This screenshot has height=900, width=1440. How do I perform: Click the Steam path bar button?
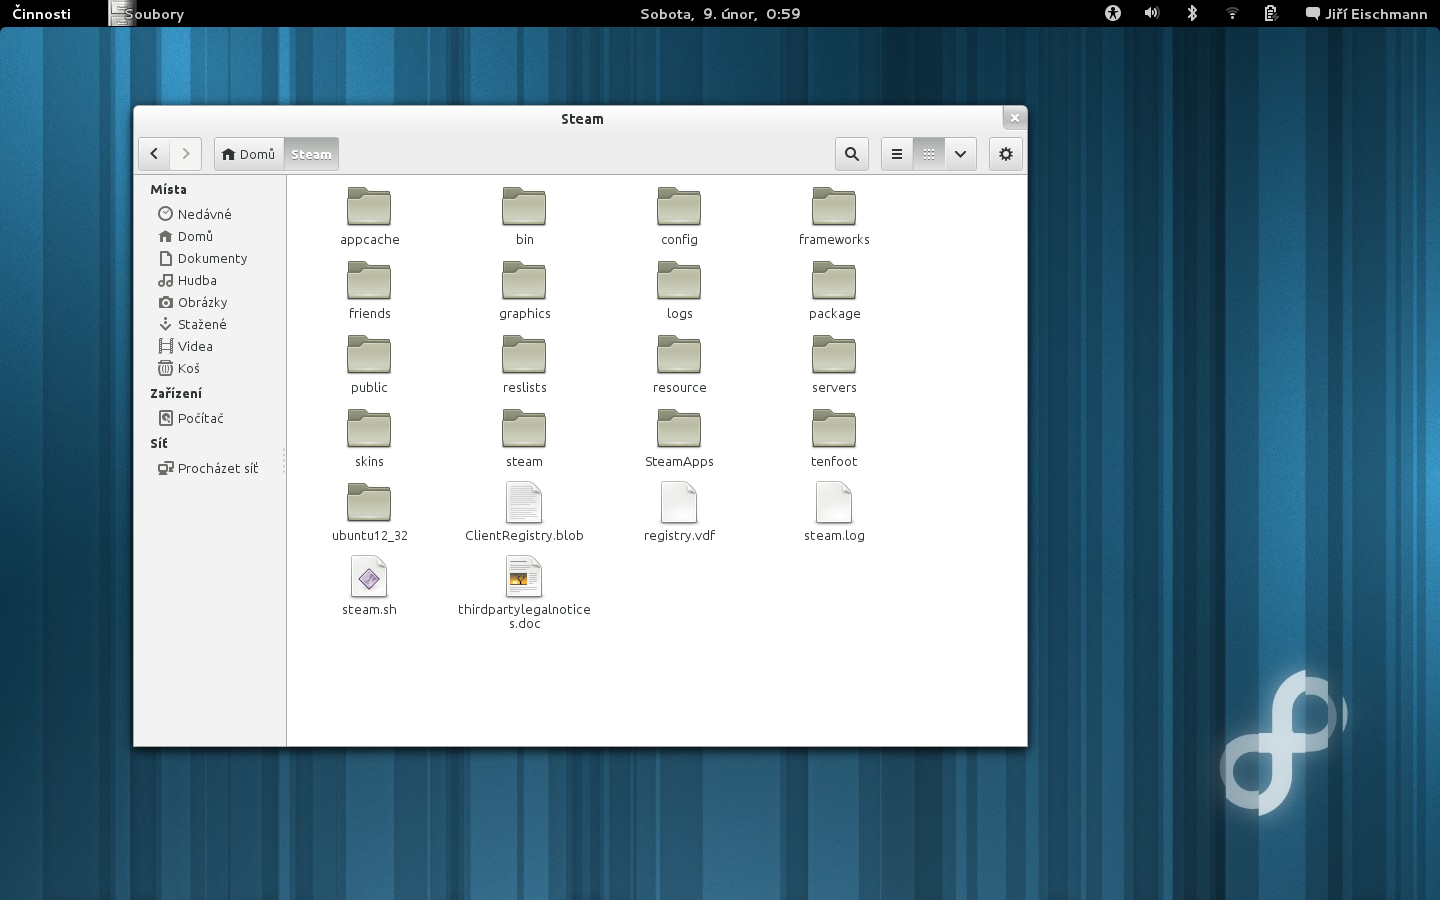311,154
